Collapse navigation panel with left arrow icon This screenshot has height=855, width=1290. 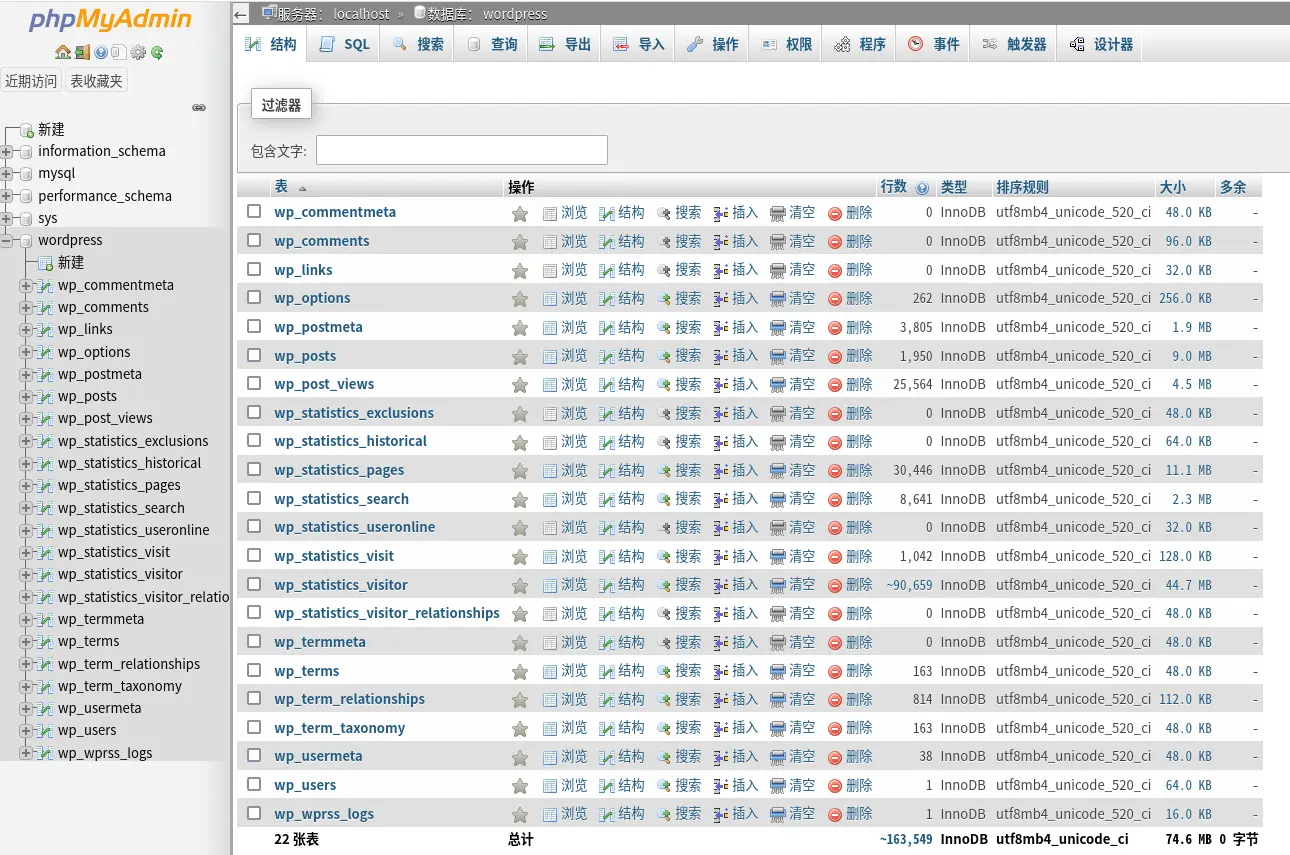[x=241, y=14]
